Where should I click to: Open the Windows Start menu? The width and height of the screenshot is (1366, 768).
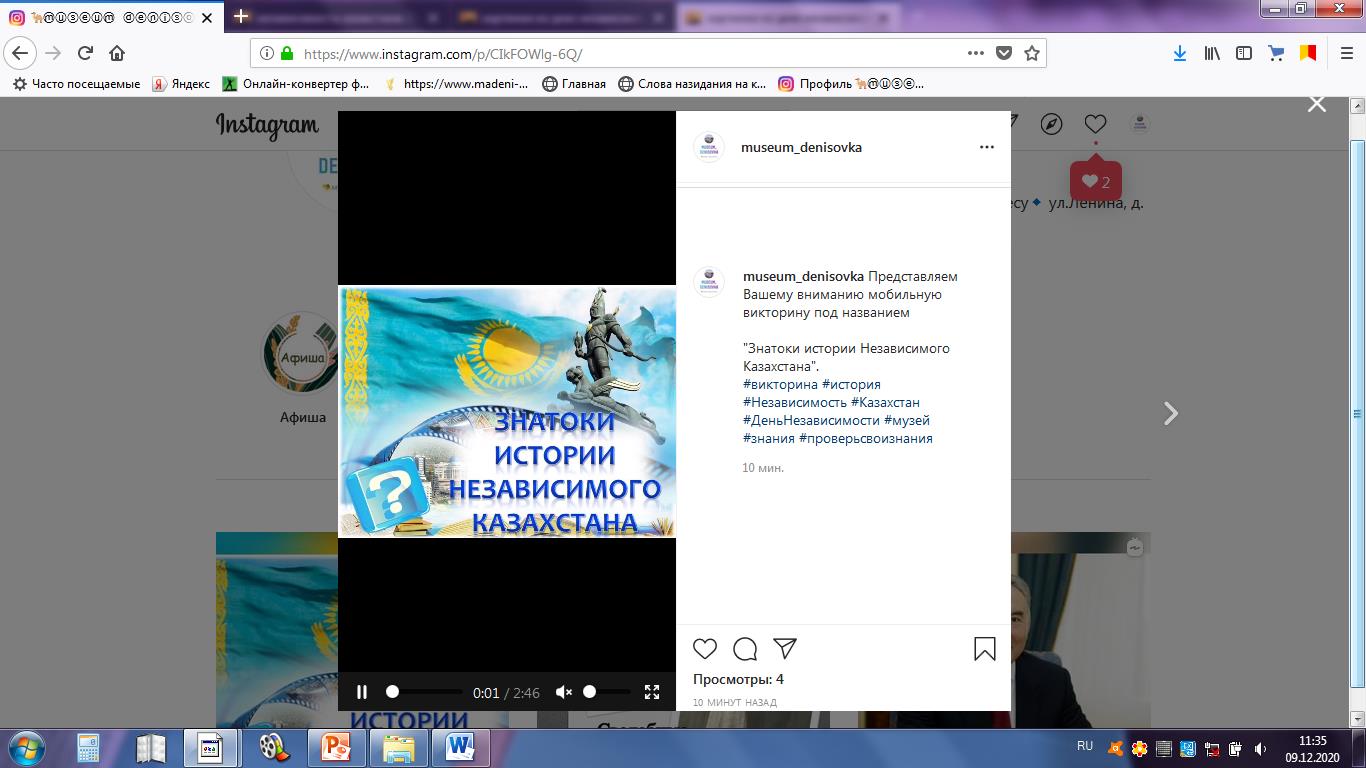tap(25, 748)
